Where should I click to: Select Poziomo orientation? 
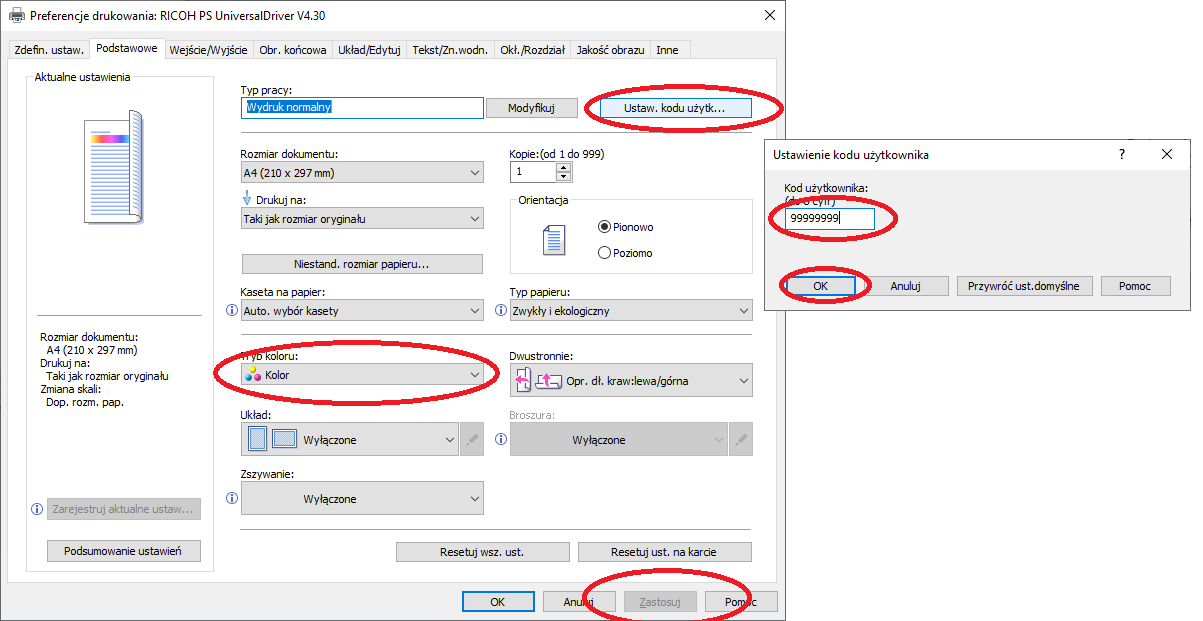625,253
